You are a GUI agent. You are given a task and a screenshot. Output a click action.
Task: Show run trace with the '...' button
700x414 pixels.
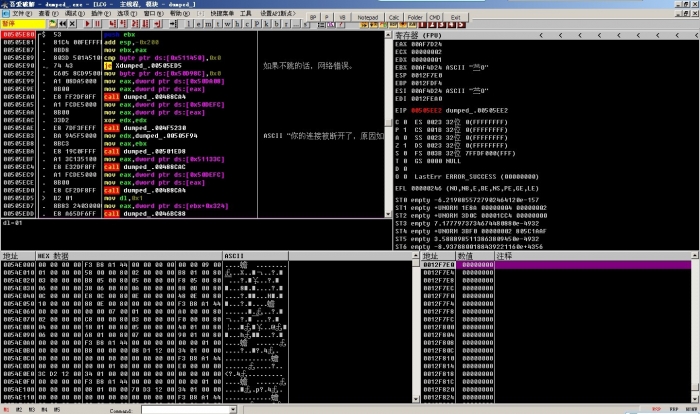(296, 24)
